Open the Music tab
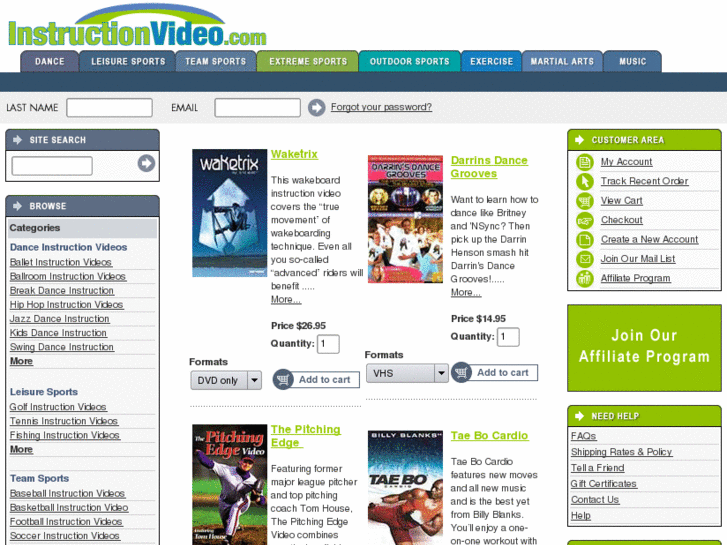This screenshot has height=545, width=727. (x=632, y=61)
